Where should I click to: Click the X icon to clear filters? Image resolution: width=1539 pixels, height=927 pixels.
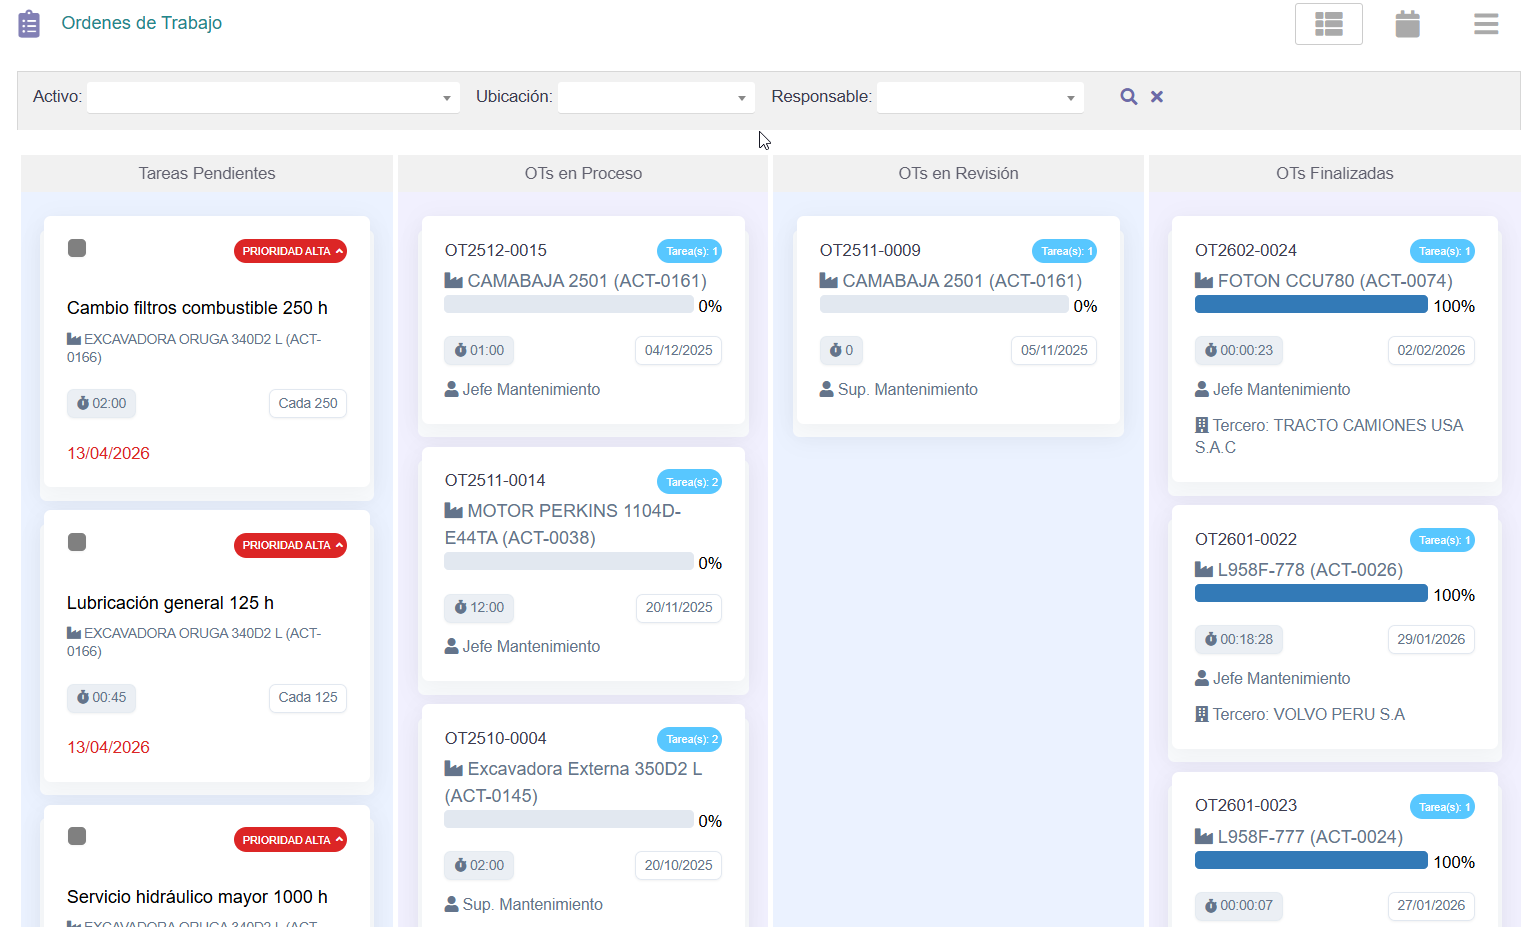(x=1156, y=96)
